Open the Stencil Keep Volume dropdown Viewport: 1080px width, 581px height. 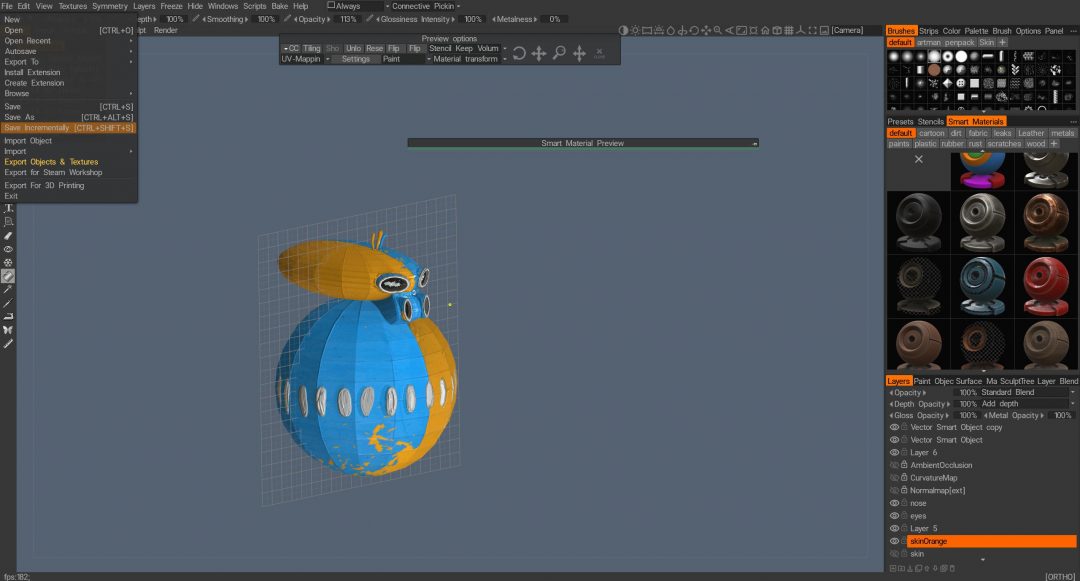pos(468,48)
